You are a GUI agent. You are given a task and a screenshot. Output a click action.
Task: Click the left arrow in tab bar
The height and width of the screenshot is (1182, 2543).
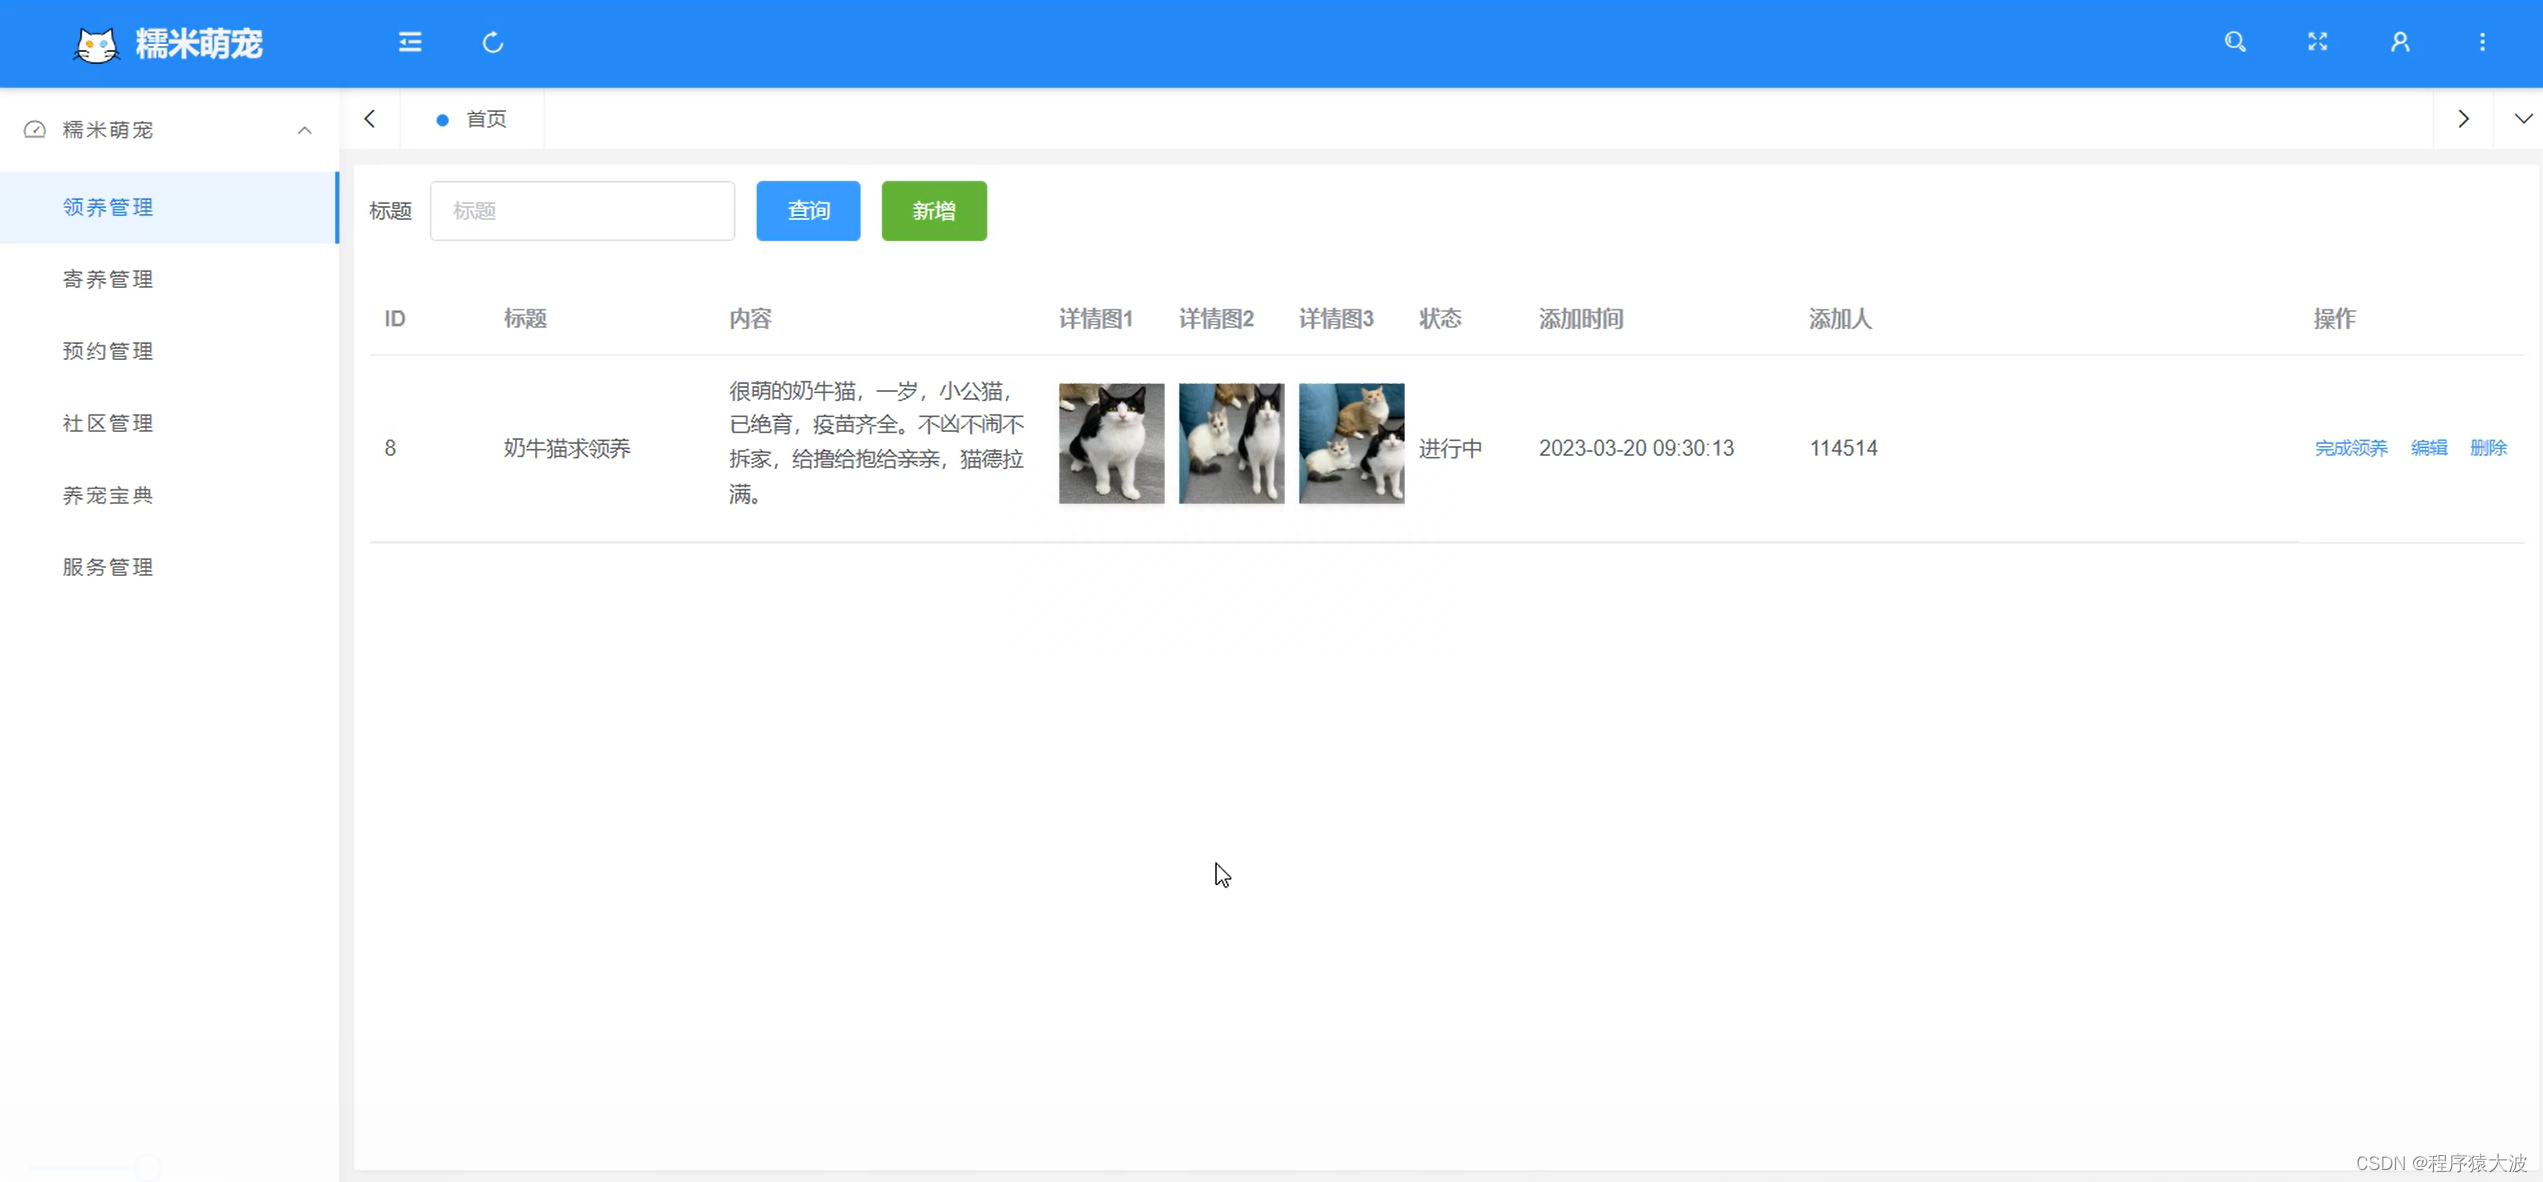coord(371,118)
